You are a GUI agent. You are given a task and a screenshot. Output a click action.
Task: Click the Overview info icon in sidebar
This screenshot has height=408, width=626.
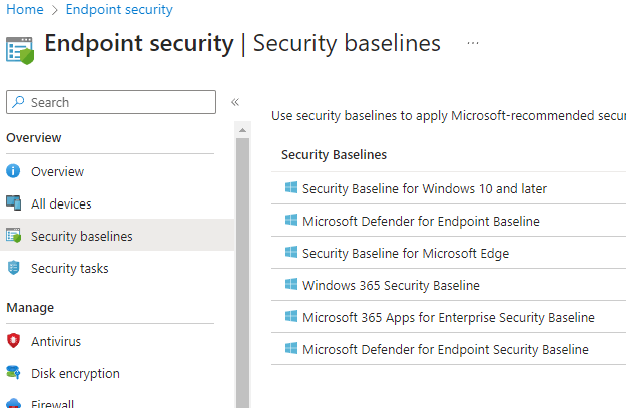click(14, 171)
